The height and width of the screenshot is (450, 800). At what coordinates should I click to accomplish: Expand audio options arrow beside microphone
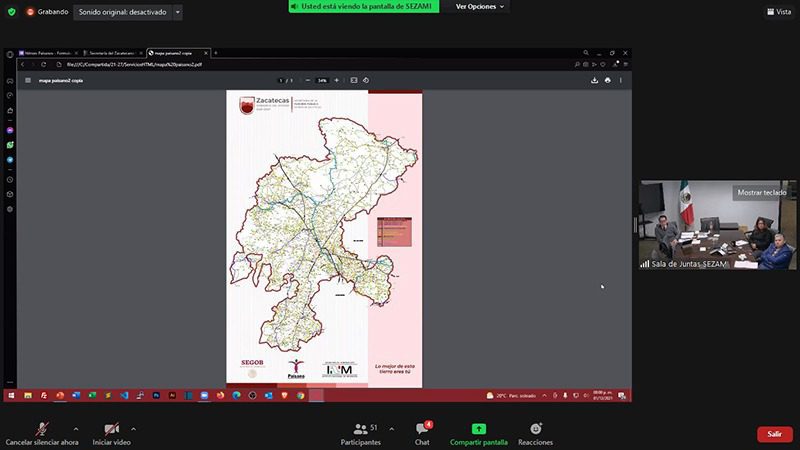pyautogui.click(x=76, y=429)
